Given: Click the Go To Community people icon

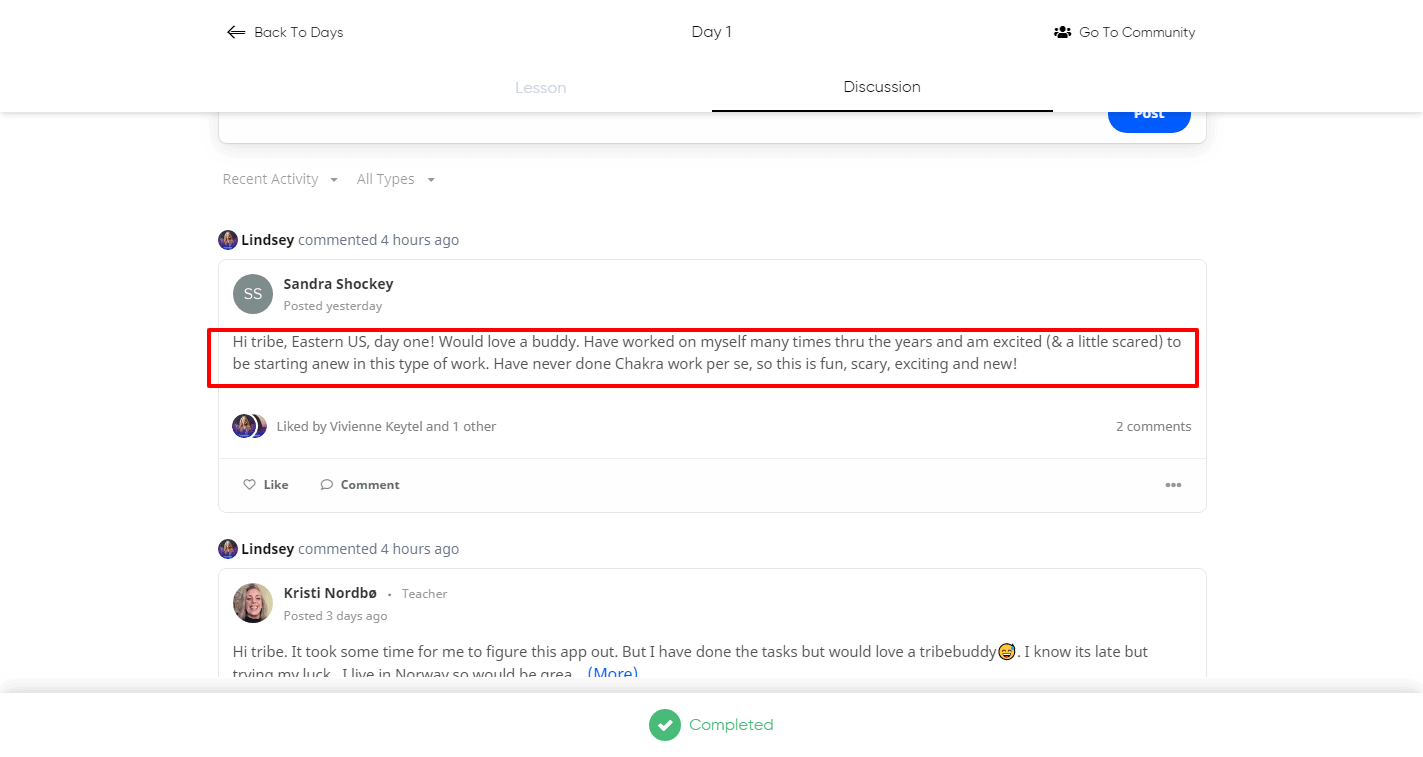Looking at the screenshot, I should click(x=1062, y=32).
